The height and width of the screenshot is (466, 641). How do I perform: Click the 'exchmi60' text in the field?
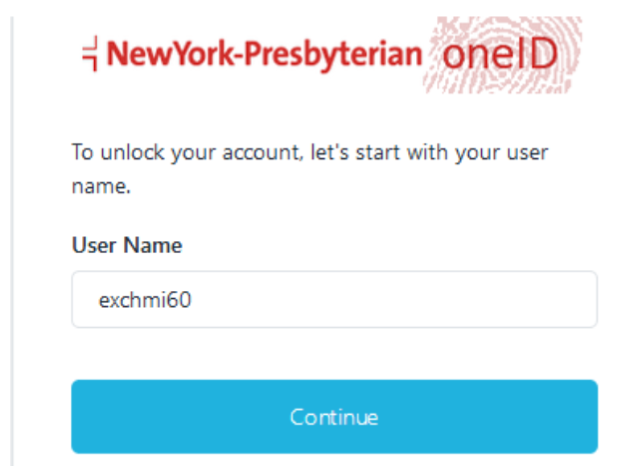145,299
